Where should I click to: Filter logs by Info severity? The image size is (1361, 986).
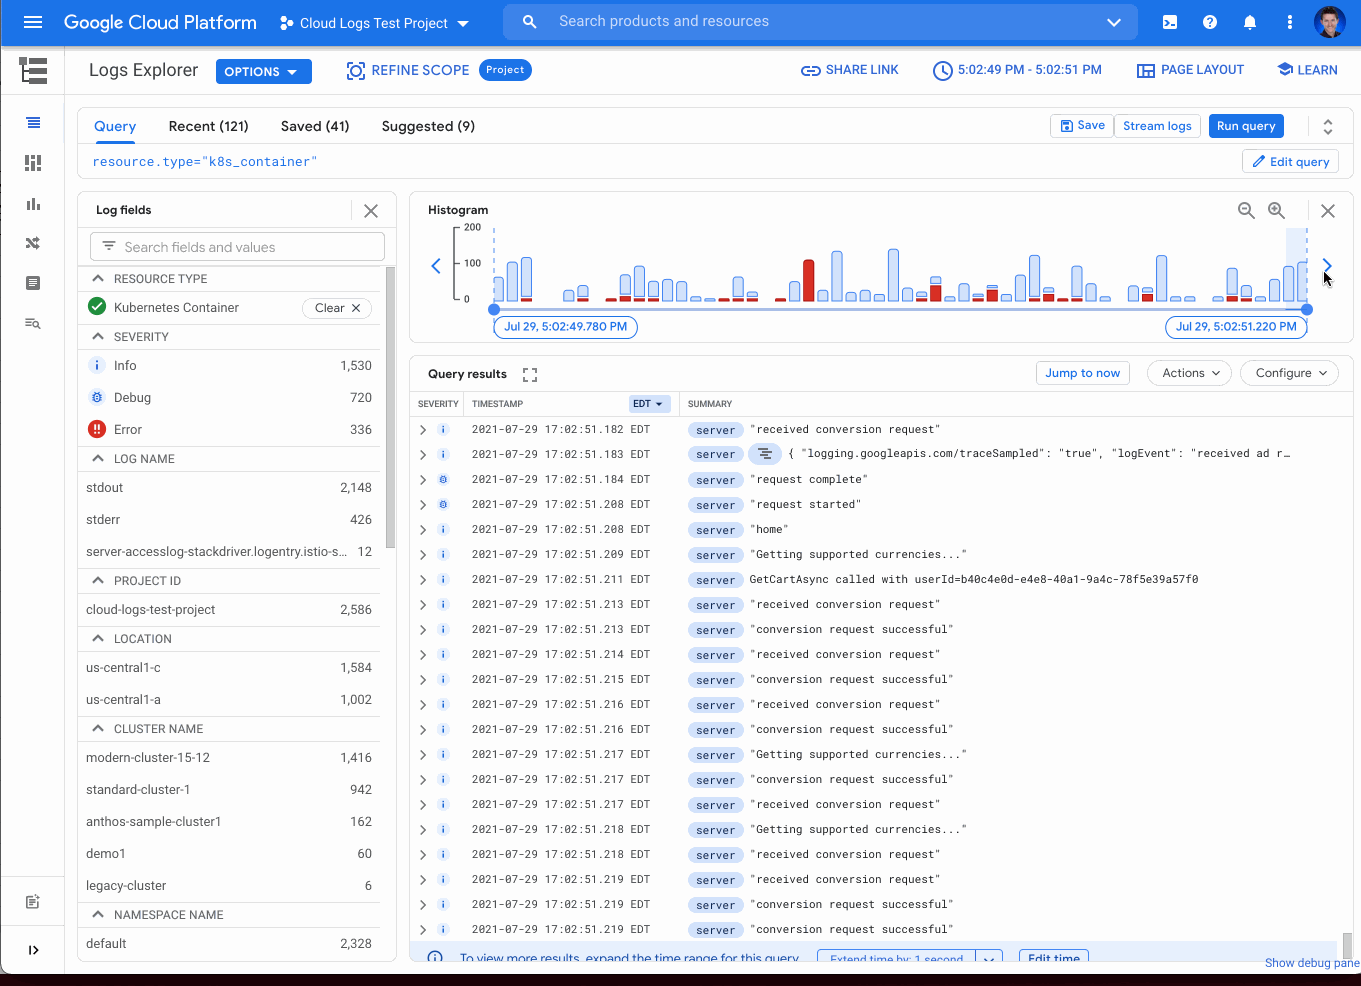pos(230,366)
